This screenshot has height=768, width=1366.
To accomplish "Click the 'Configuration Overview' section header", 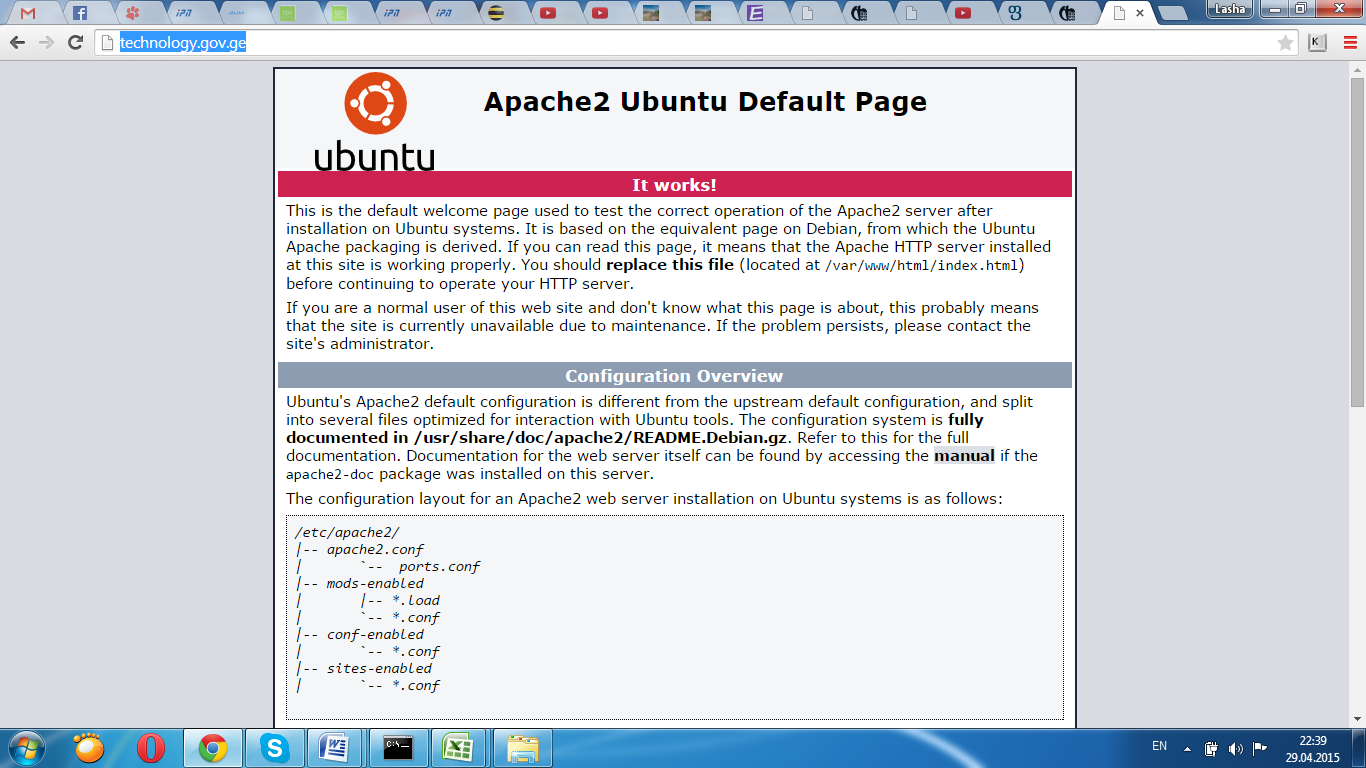I will 675,376.
